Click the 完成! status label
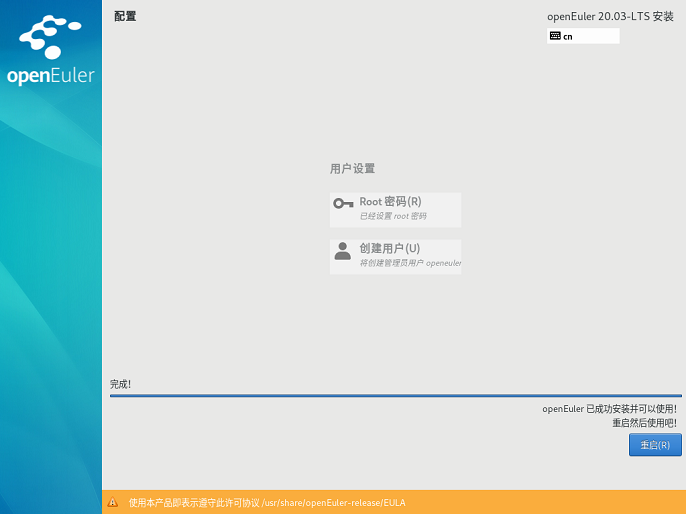This screenshot has width=686, height=514. click(121, 384)
